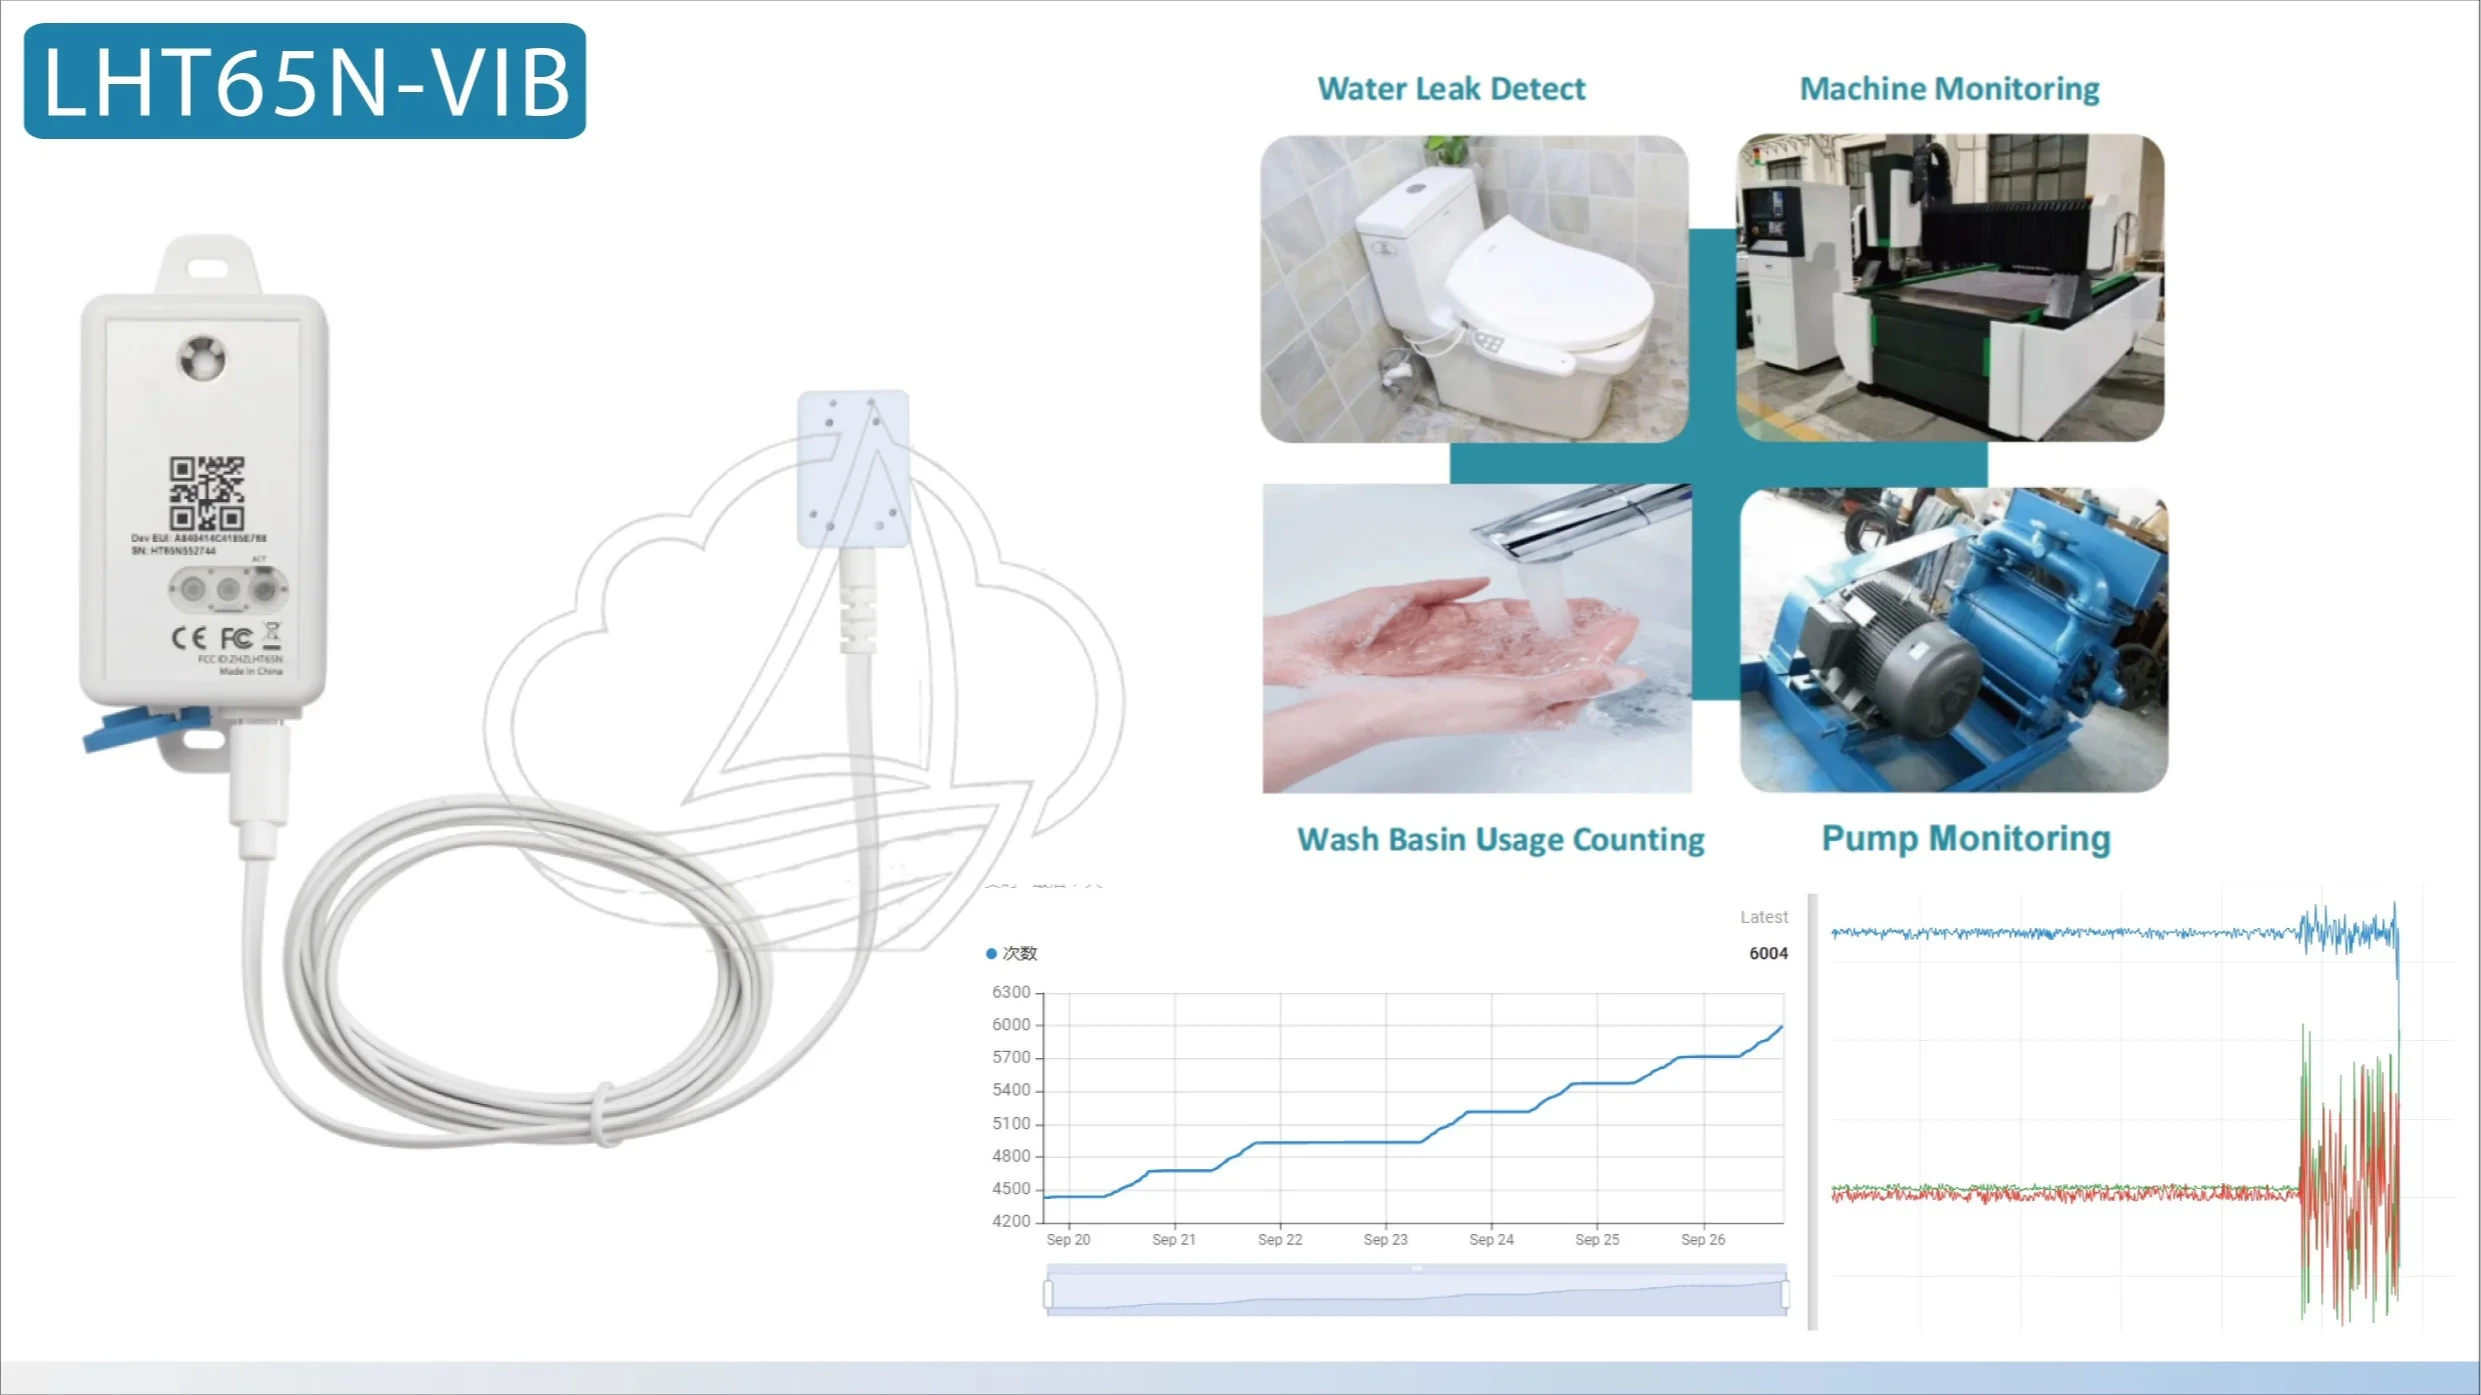Click the SN serial number on device
2481x1395 pixels.
click(174, 551)
